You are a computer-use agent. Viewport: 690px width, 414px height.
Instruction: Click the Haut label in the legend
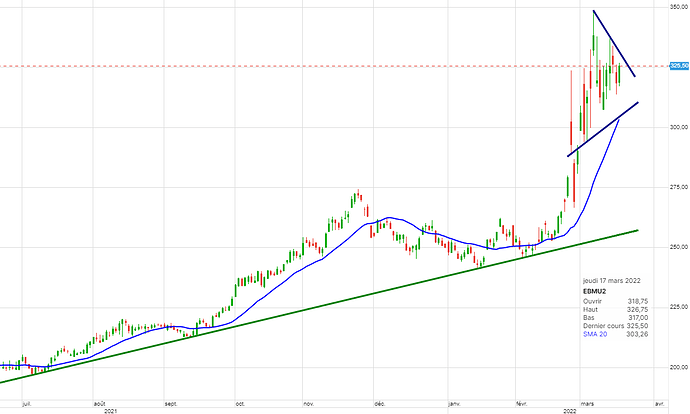click(x=591, y=310)
